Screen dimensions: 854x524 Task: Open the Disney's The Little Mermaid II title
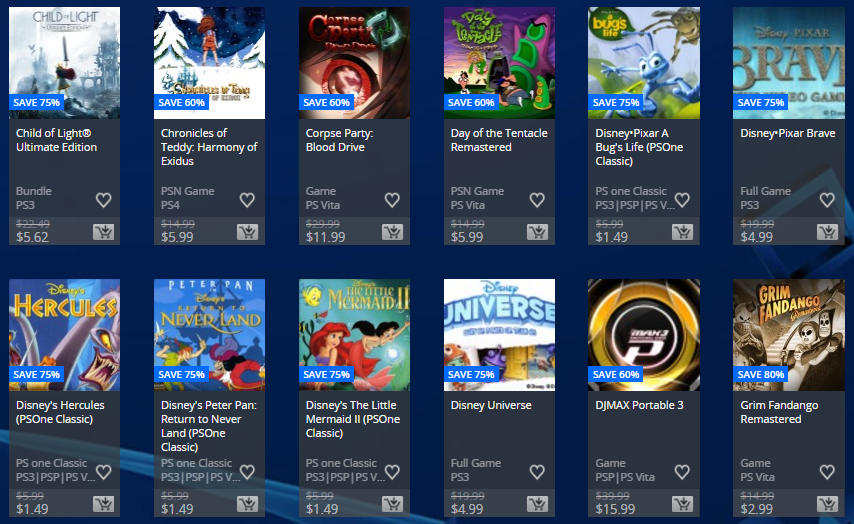[352, 419]
